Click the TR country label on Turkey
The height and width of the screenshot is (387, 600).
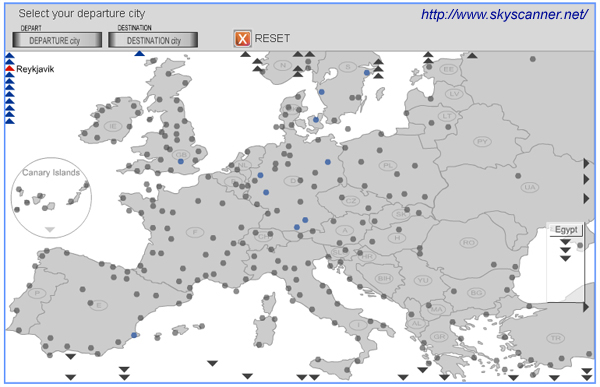point(556,338)
